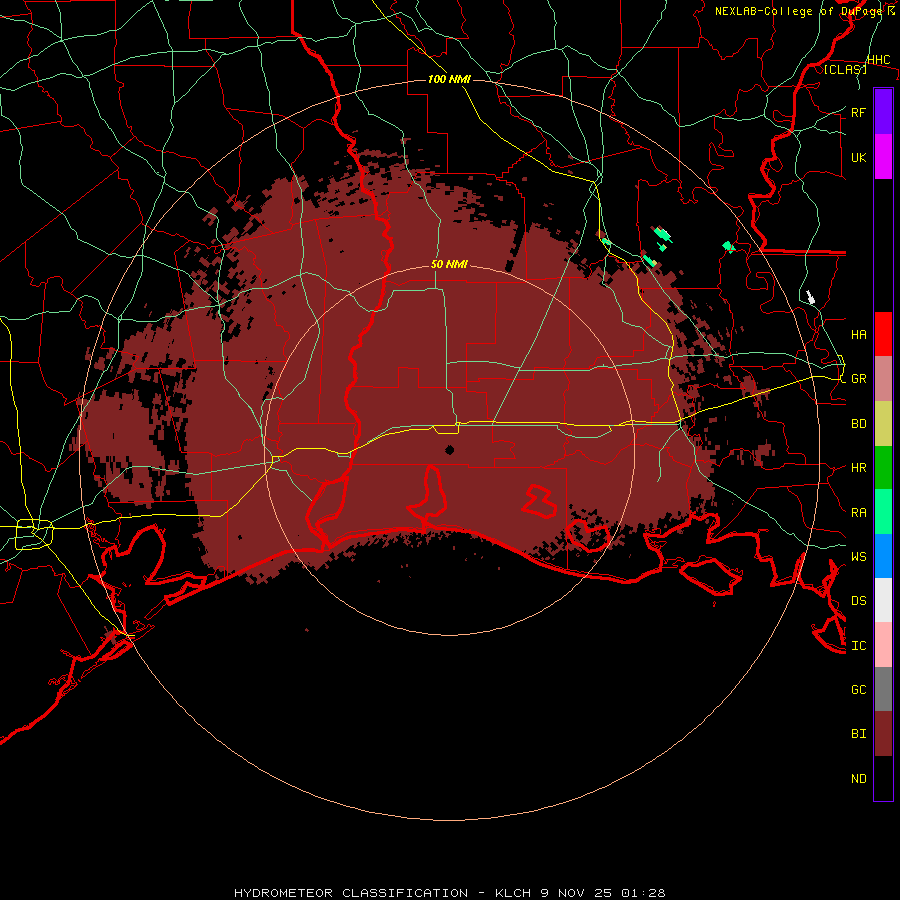Click the black radar site dot
Screen dimensions: 900x900
tap(449, 450)
